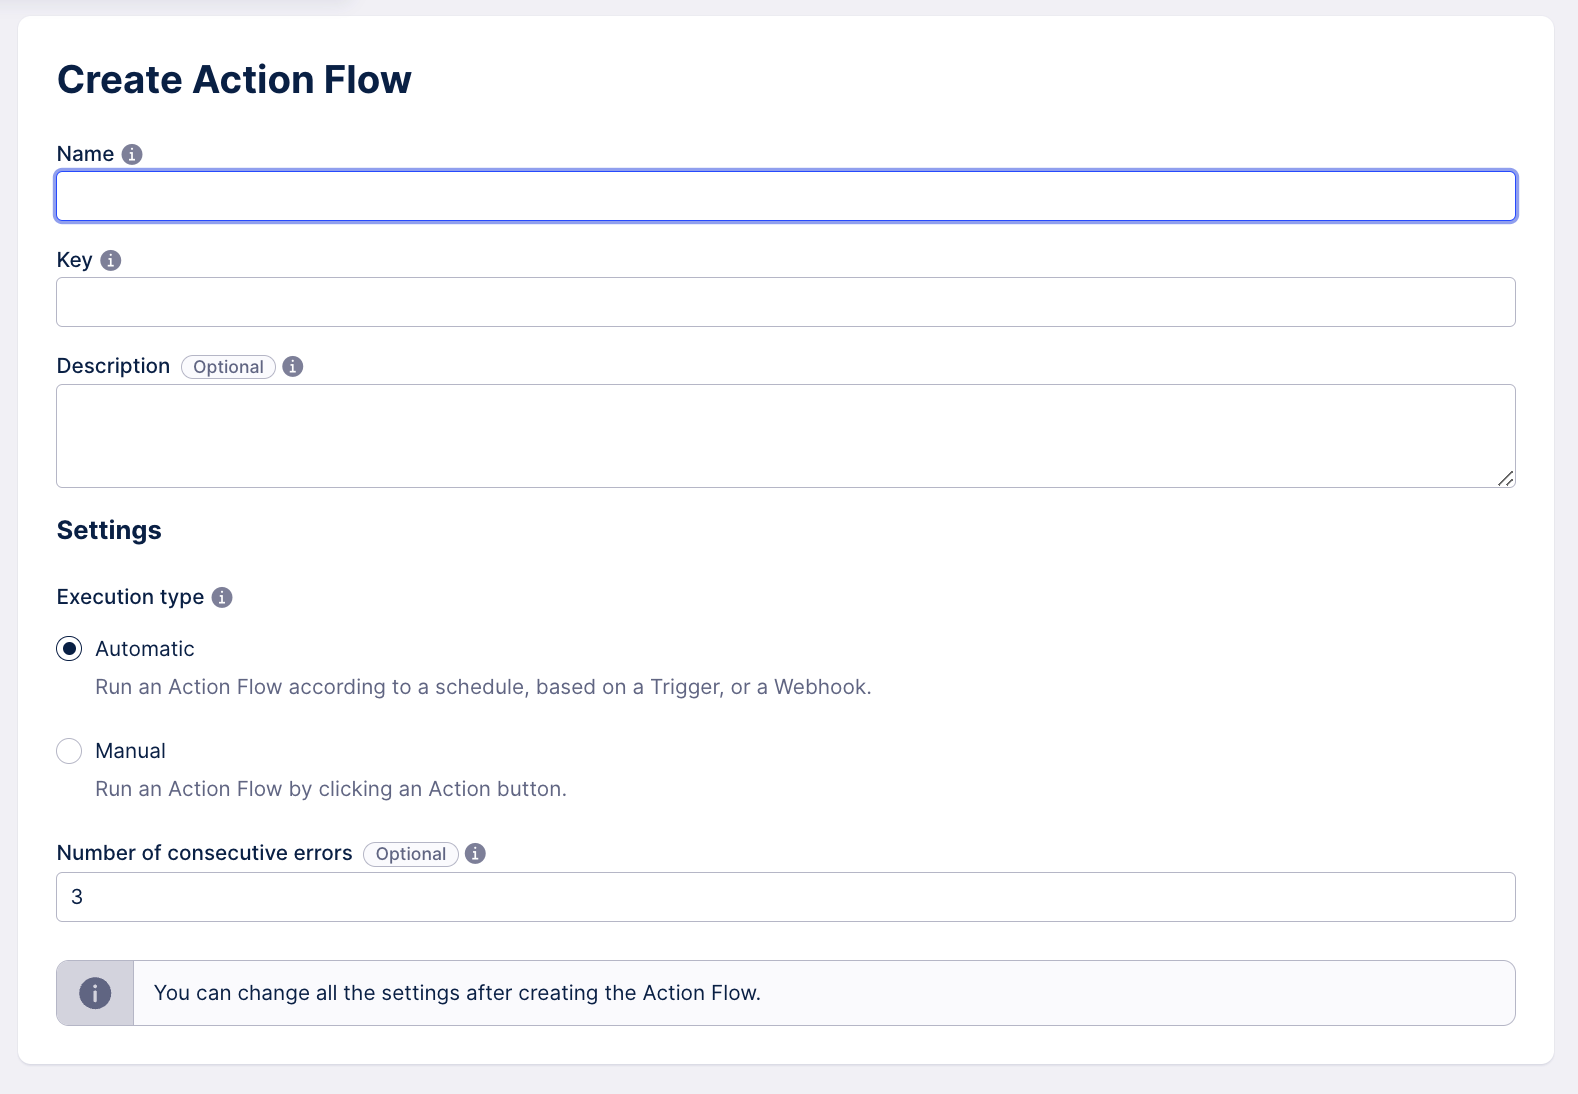Screen dimensions: 1578x1094
Task: Click info icon for Number of consecutive errors
Action: pos(476,853)
